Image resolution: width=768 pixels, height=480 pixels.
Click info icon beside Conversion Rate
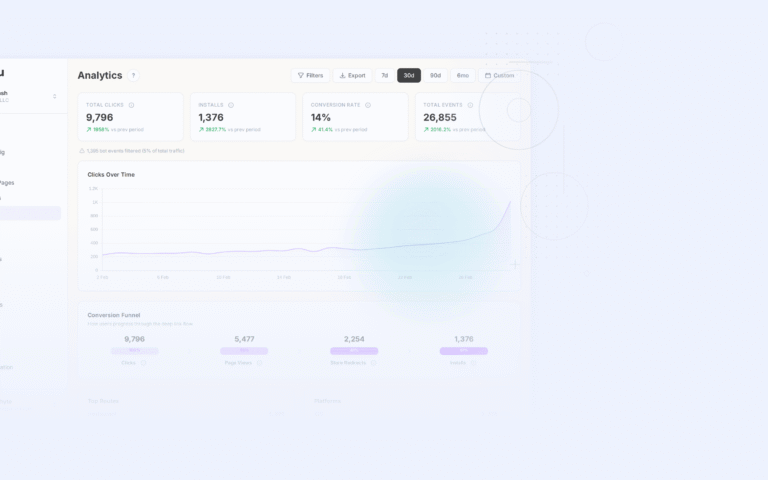pos(368,105)
